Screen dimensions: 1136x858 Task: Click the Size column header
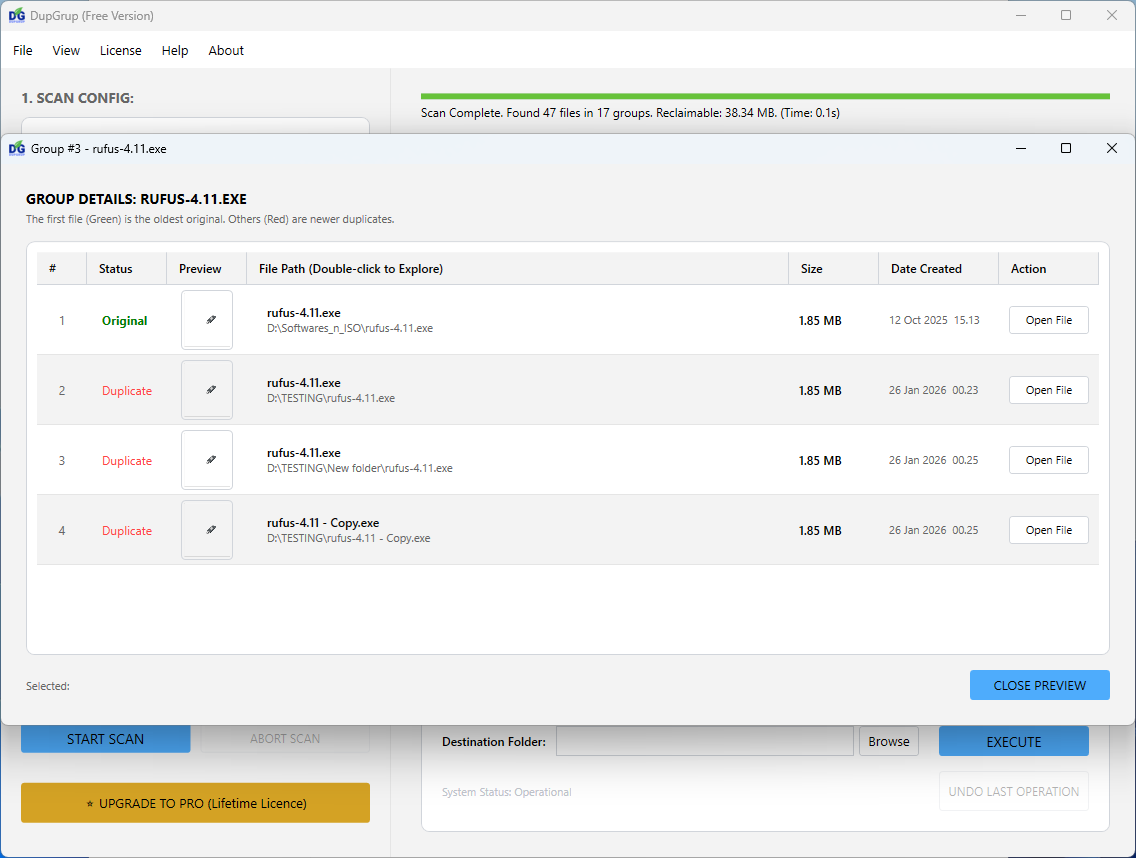tap(812, 268)
